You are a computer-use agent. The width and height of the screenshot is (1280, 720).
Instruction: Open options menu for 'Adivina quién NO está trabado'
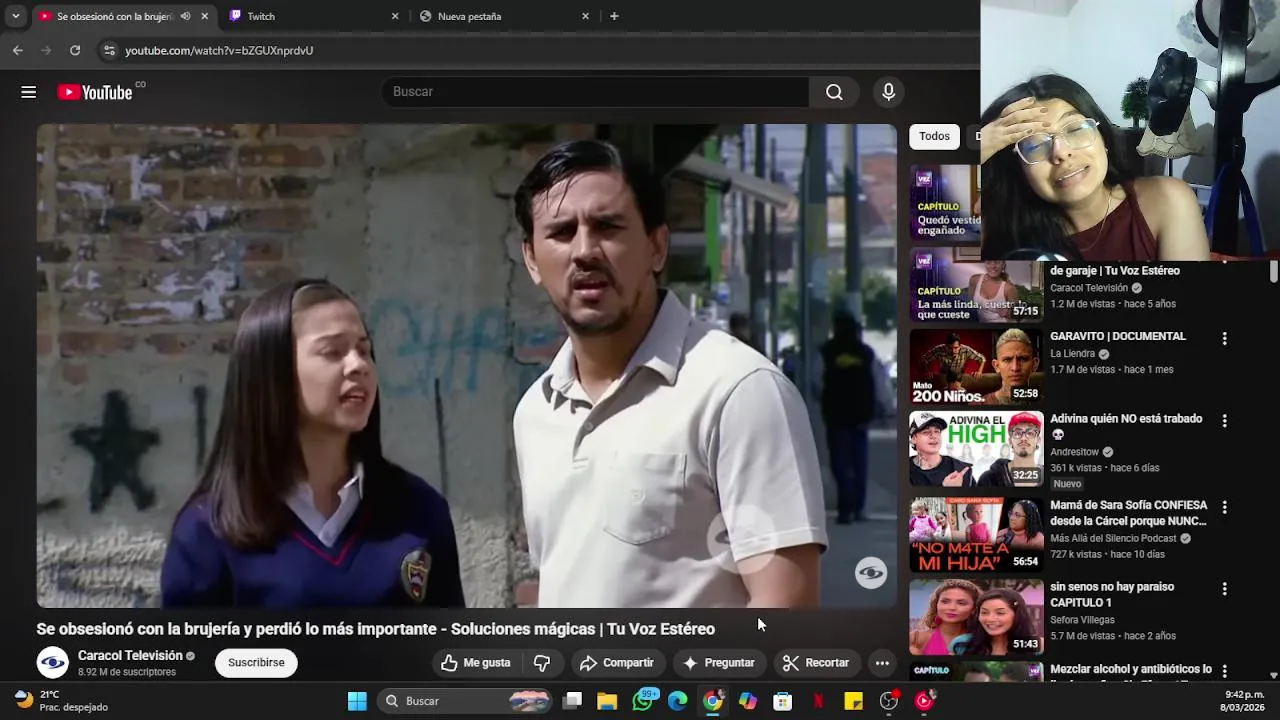pyautogui.click(x=1224, y=421)
